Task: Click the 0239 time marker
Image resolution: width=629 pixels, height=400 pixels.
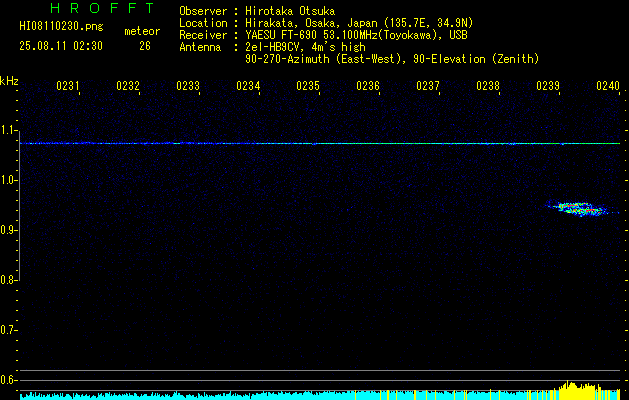Action: (548, 86)
